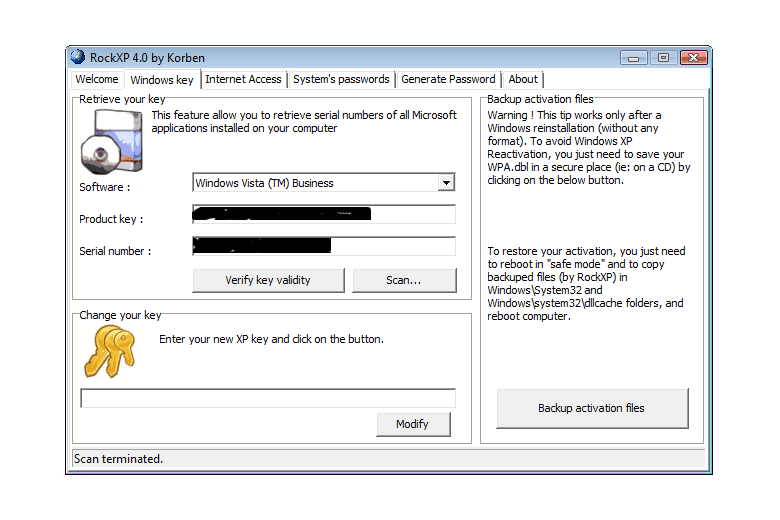Click the 'RockXP 4.0 by Korben' window title
The width and height of the screenshot is (780, 520).
(147, 58)
